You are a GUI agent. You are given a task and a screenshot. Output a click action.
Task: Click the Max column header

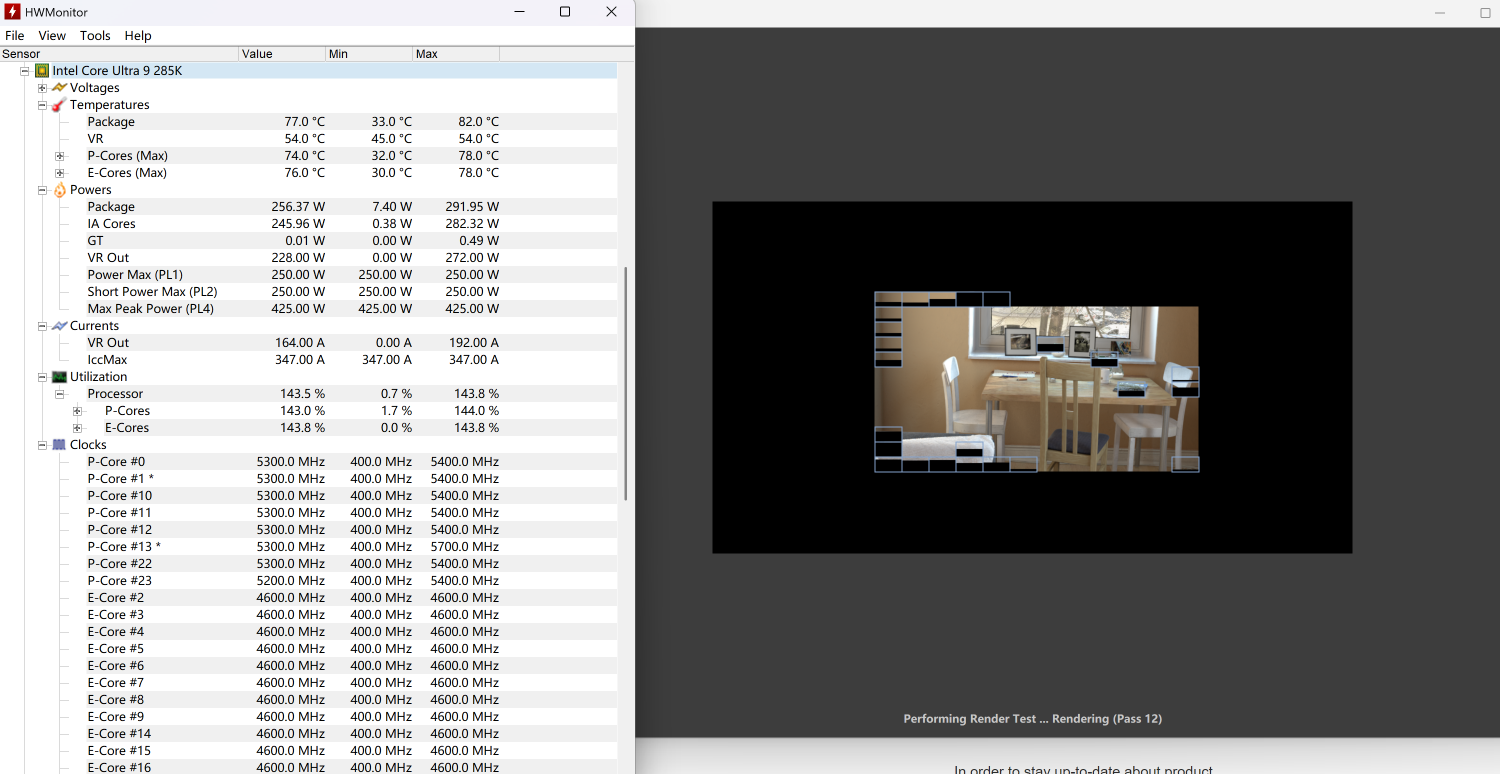pyautogui.click(x=455, y=54)
